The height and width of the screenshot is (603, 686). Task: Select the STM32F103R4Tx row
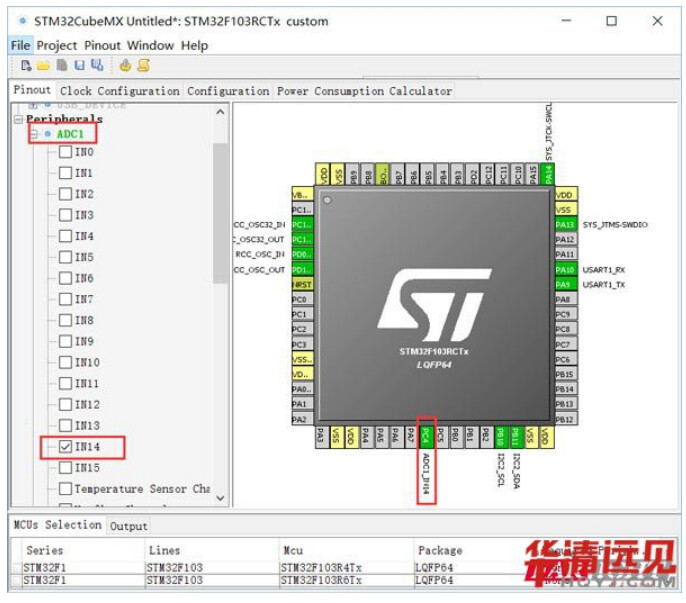346,568
